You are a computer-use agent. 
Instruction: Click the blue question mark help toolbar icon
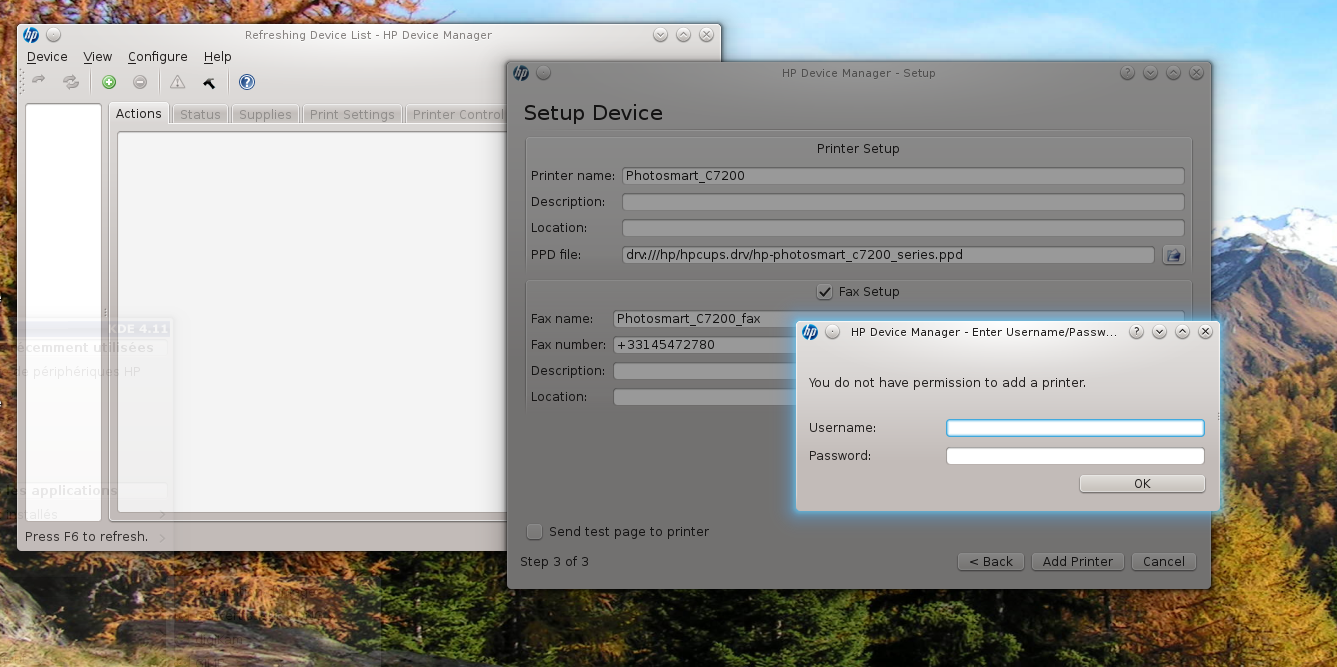point(247,82)
